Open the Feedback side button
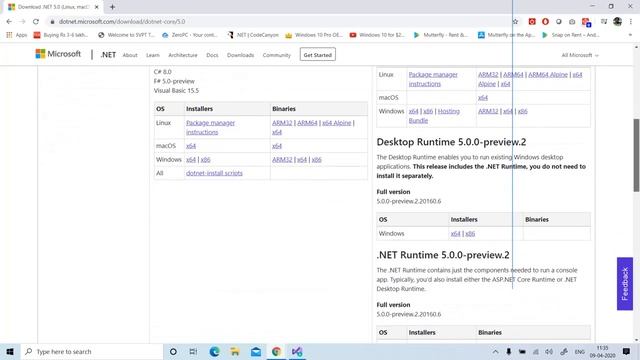 624,284
